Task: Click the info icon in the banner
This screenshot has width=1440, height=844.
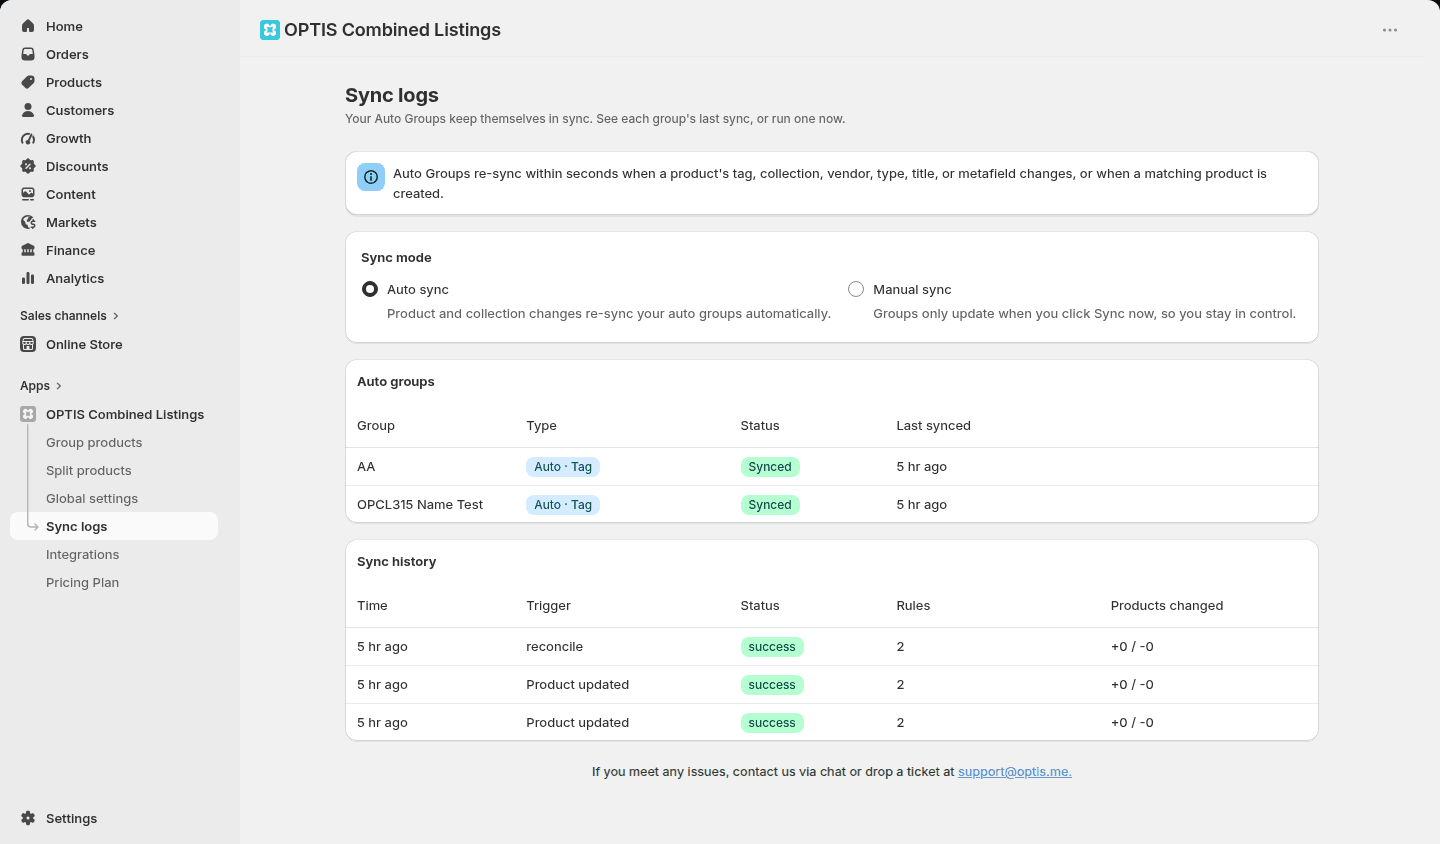Action: [371, 177]
